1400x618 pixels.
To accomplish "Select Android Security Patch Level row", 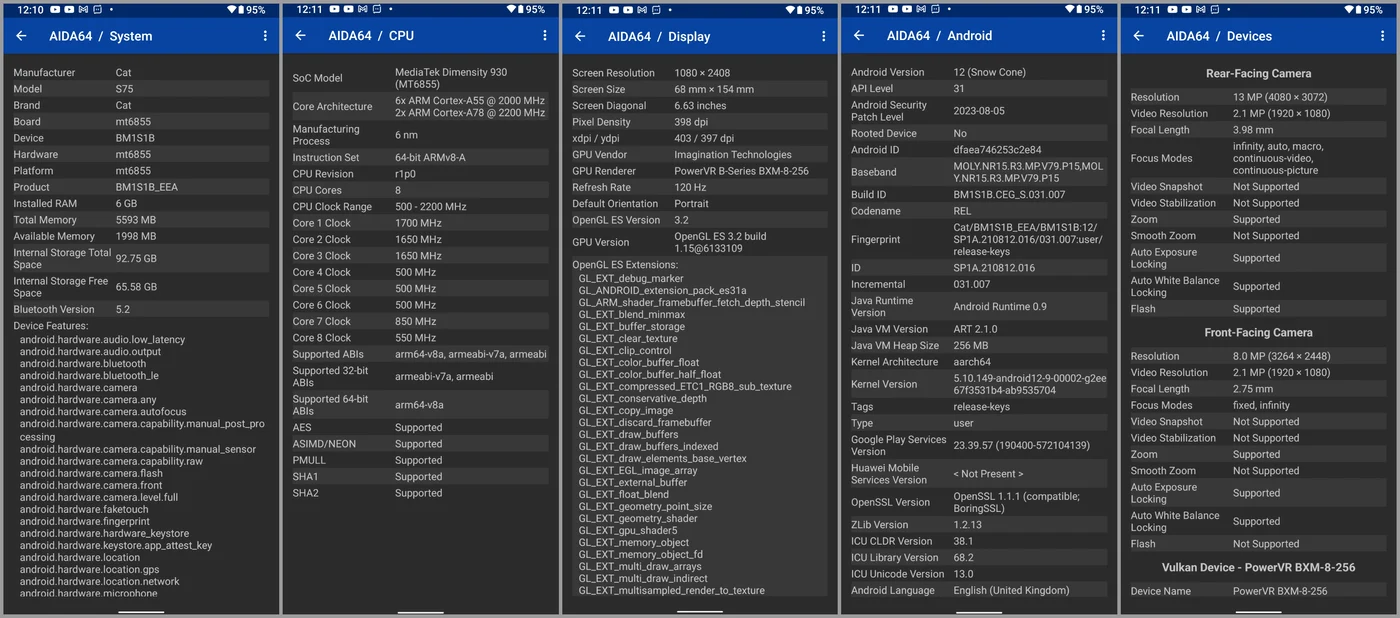I will pyautogui.click(x=978, y=111).
